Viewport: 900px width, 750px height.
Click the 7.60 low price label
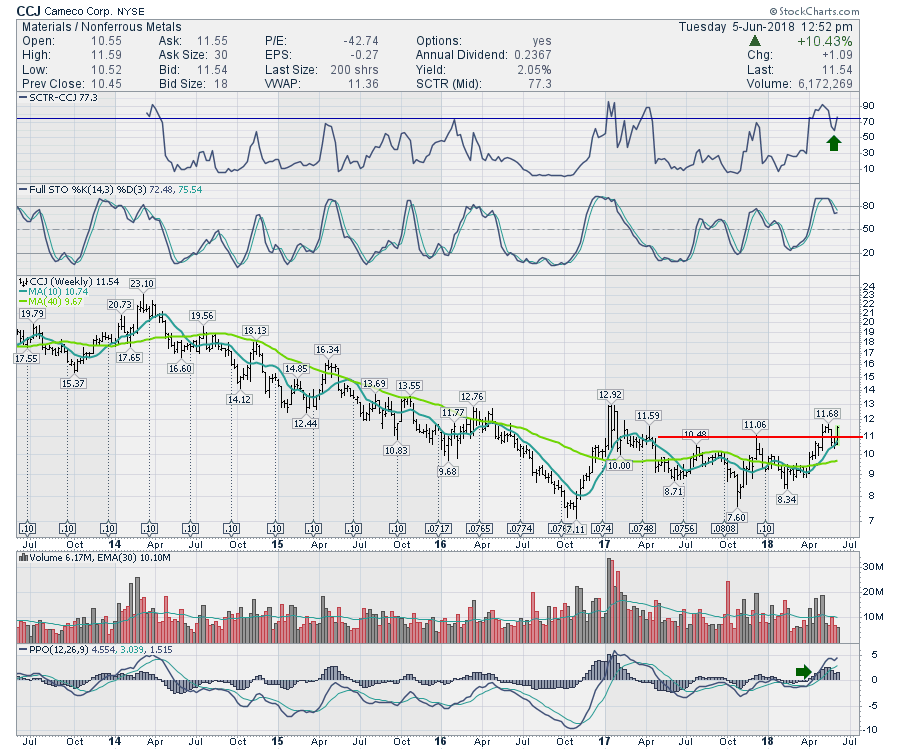[x=736, y=516]
